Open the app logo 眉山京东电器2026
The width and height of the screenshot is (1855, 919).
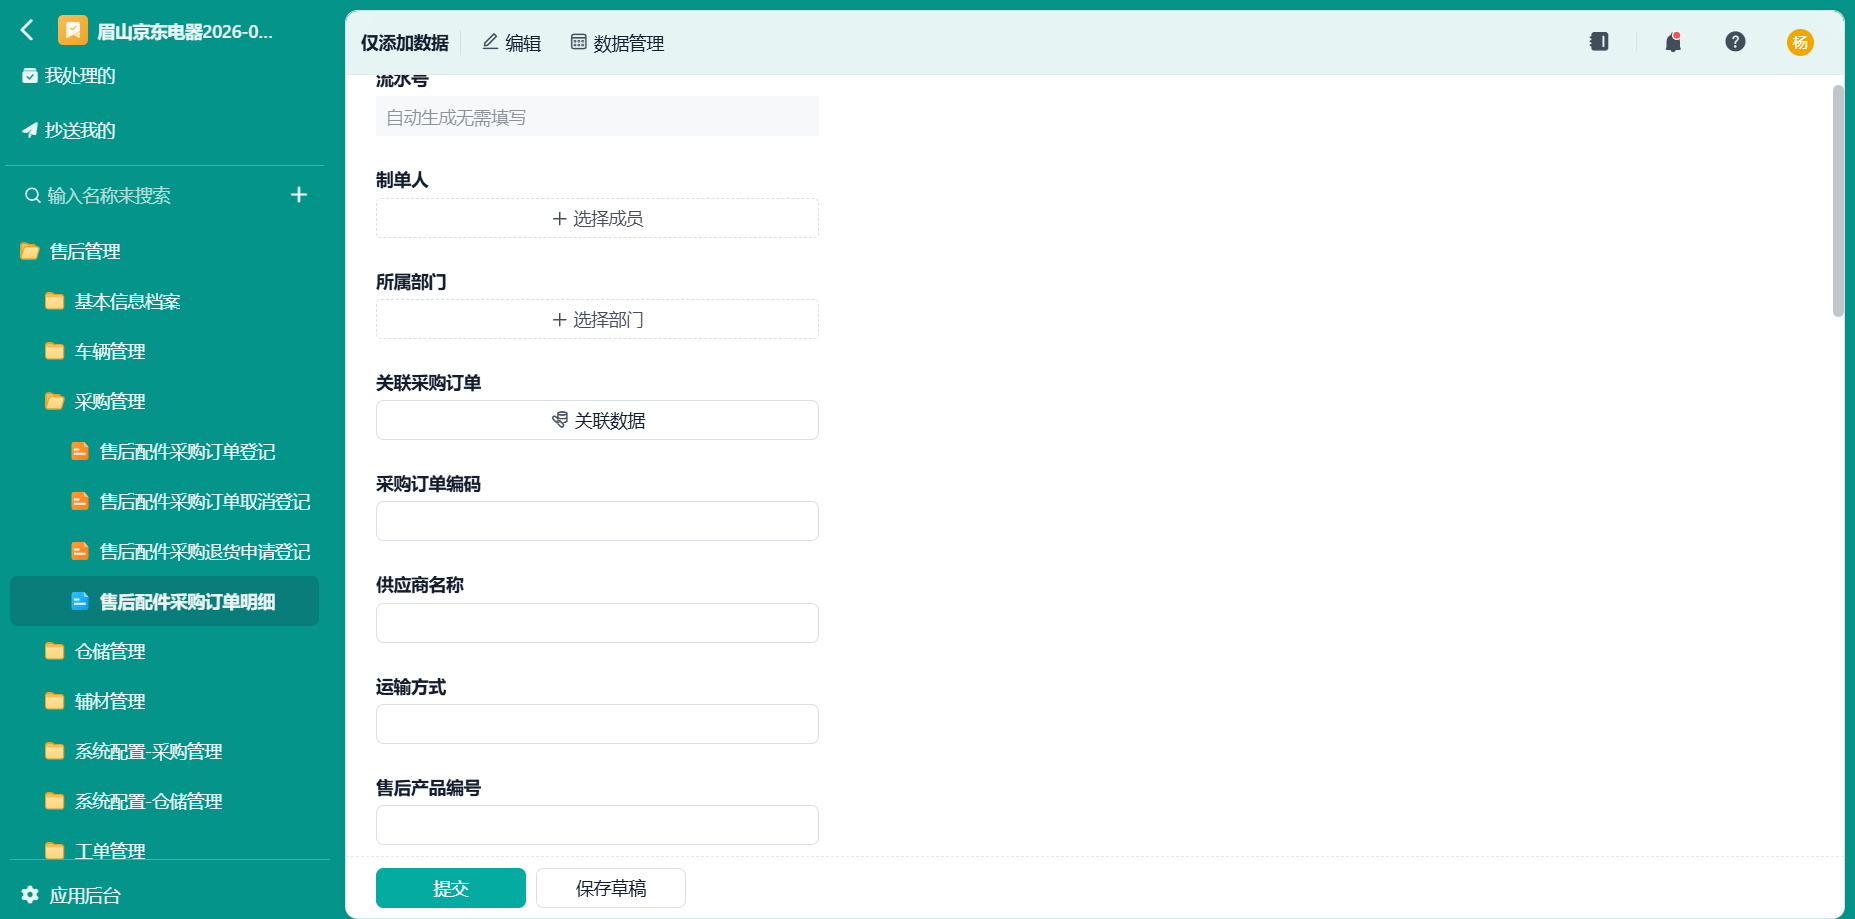click(x=73, y=31)
